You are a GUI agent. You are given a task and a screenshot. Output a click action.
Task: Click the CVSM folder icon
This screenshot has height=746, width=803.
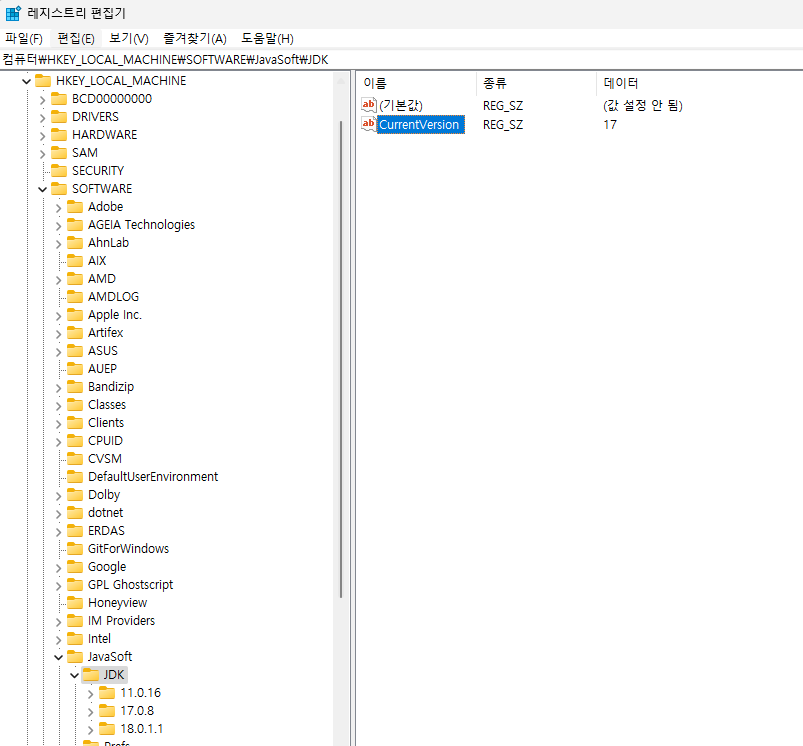[x=75, y=458]
